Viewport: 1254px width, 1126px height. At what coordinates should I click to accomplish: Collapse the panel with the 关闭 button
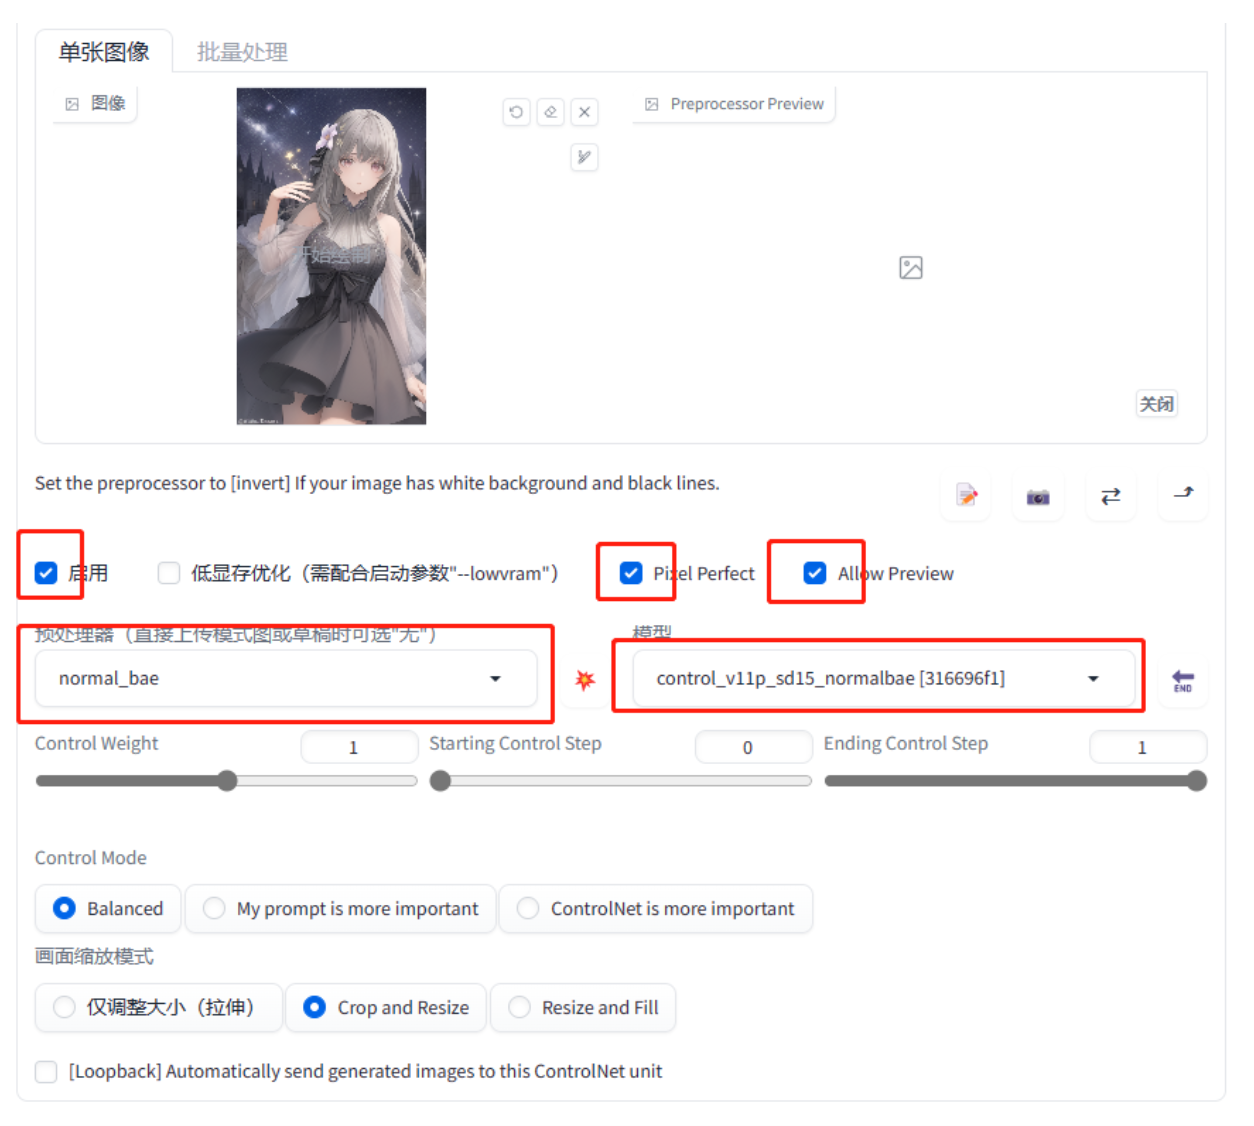[x=1156, y=403]
